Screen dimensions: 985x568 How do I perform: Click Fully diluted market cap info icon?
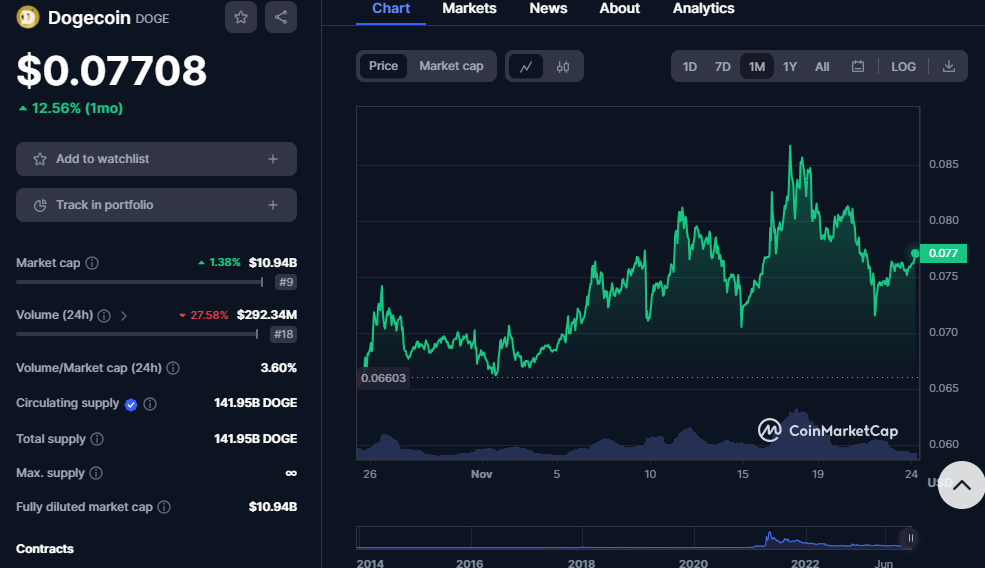pyautogui.click(x=164, y=507)
